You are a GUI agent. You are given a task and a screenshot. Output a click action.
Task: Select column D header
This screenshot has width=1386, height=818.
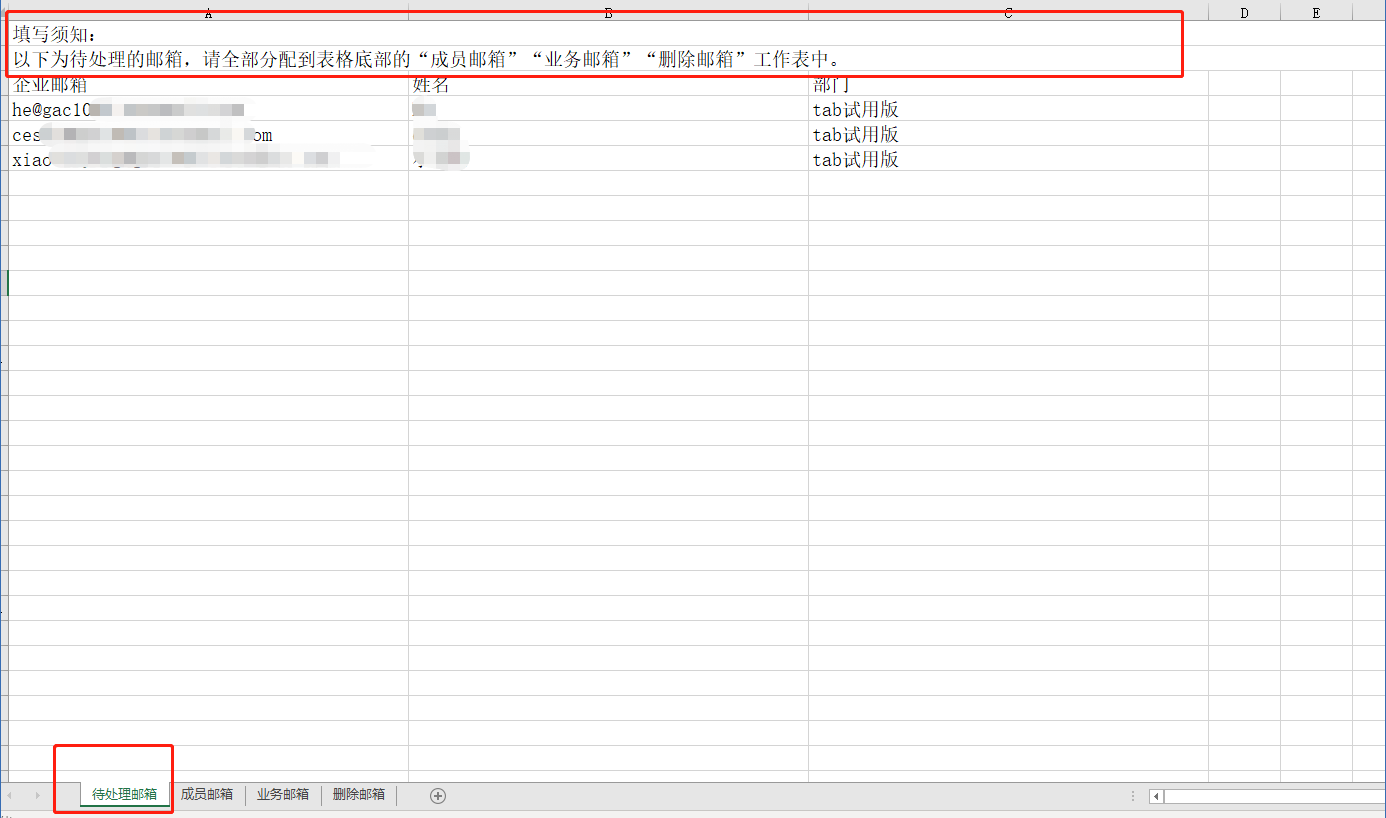point(1244,13)
